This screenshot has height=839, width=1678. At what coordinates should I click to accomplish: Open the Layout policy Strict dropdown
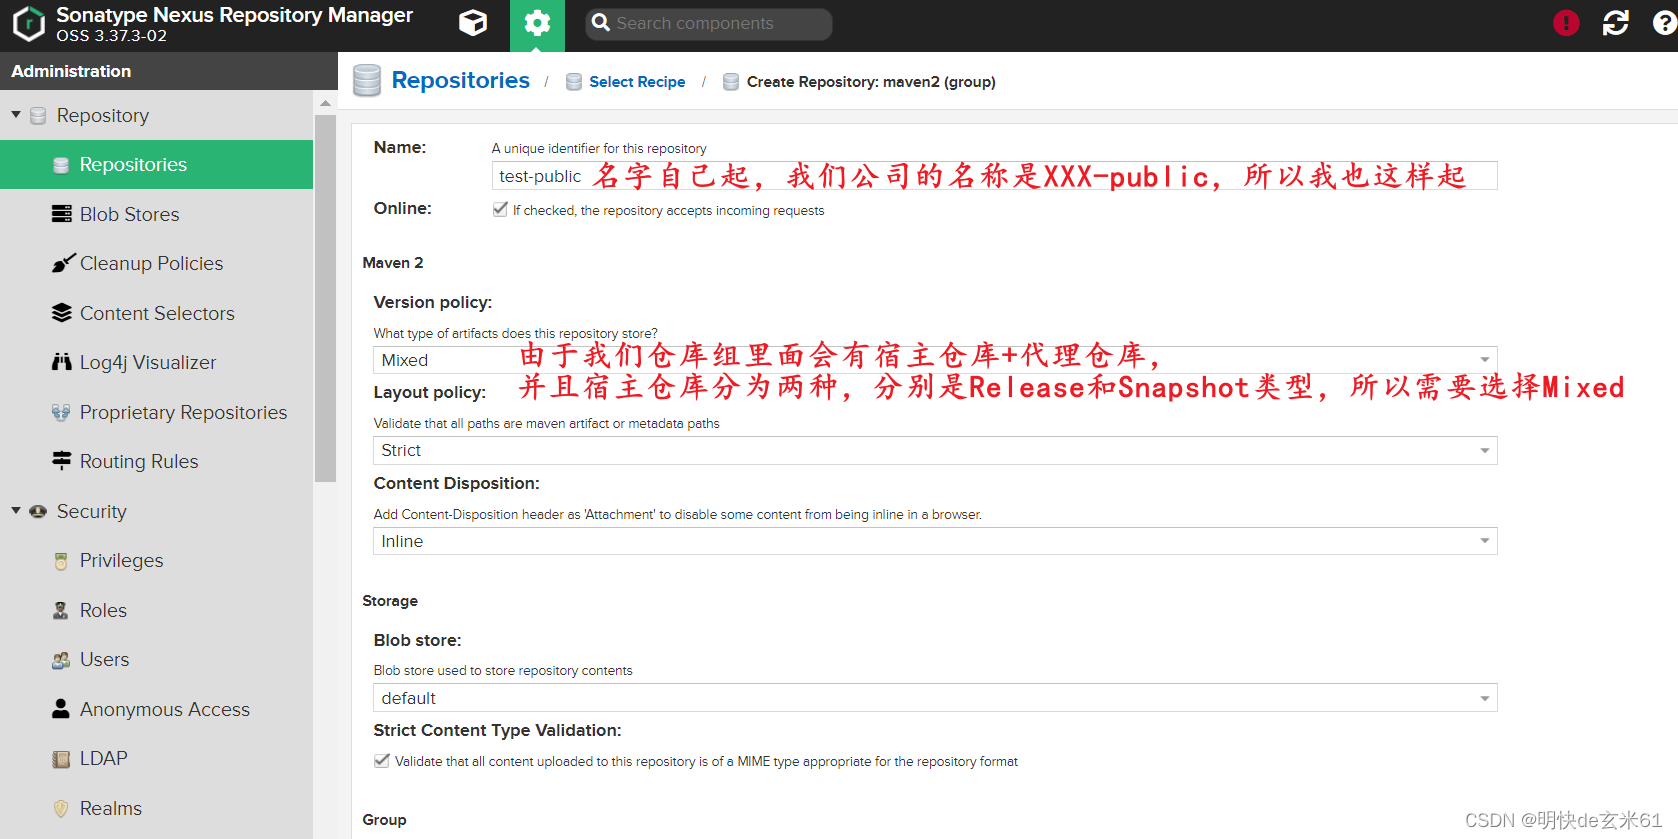(935, 450)
